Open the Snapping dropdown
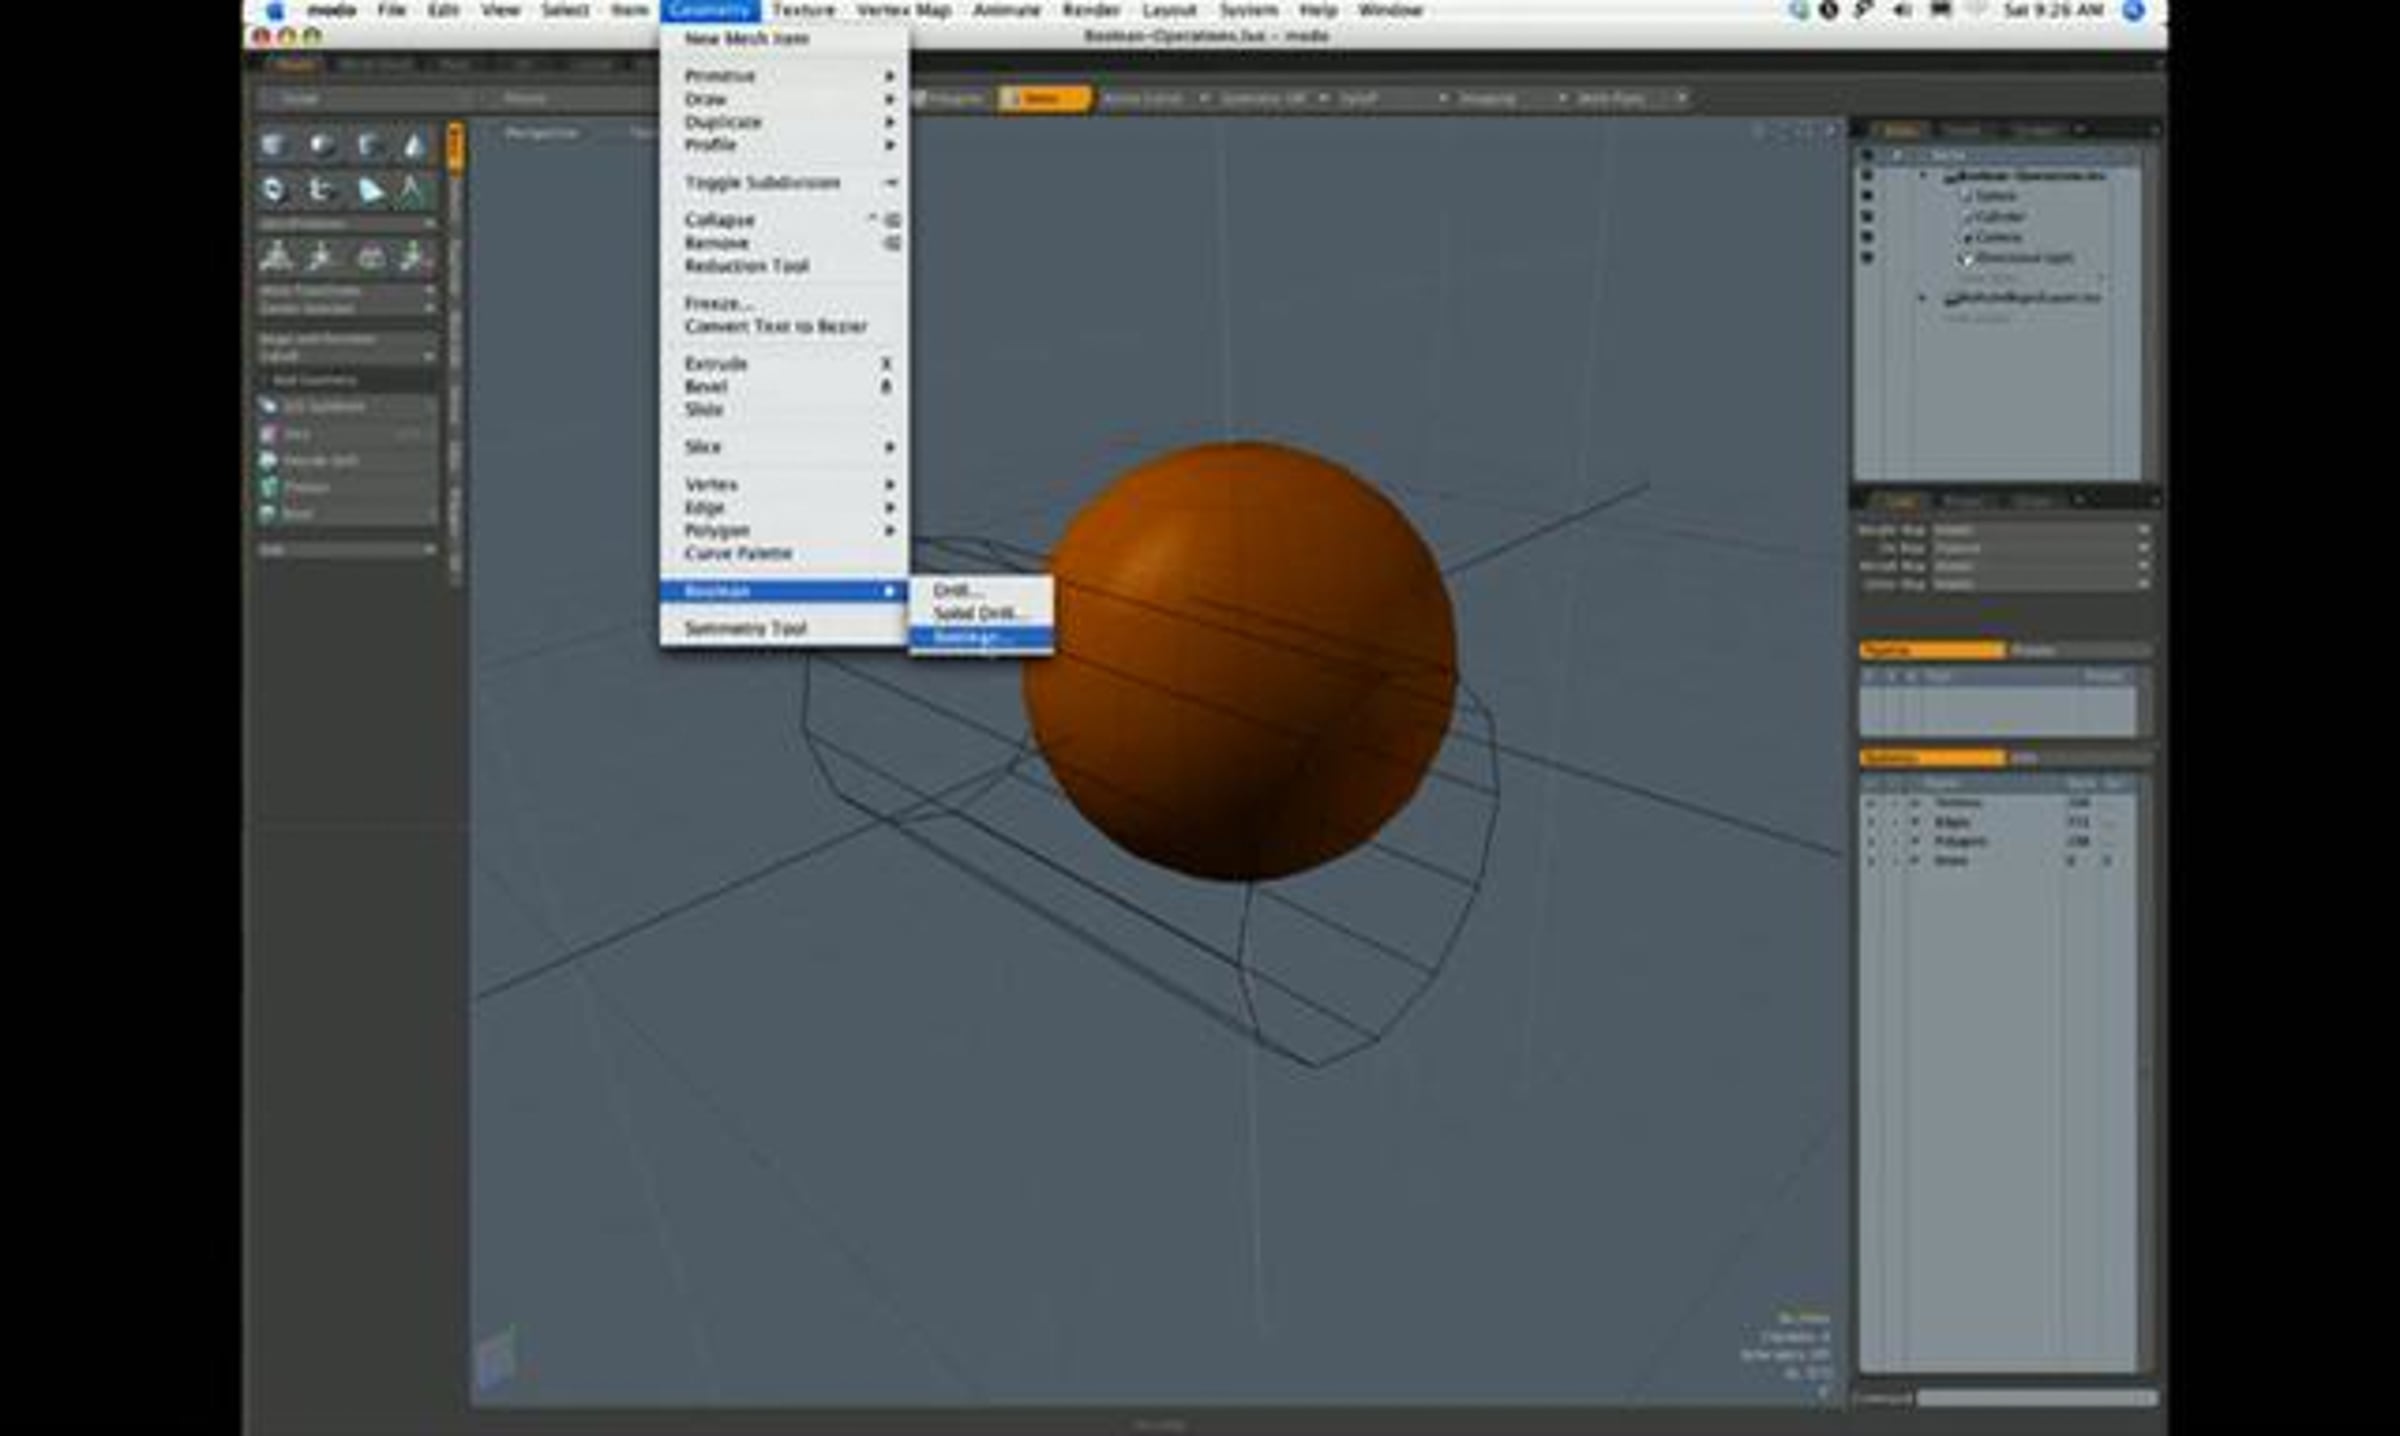Screen dimensions: 2400x1436 [x=1512, y=98]
